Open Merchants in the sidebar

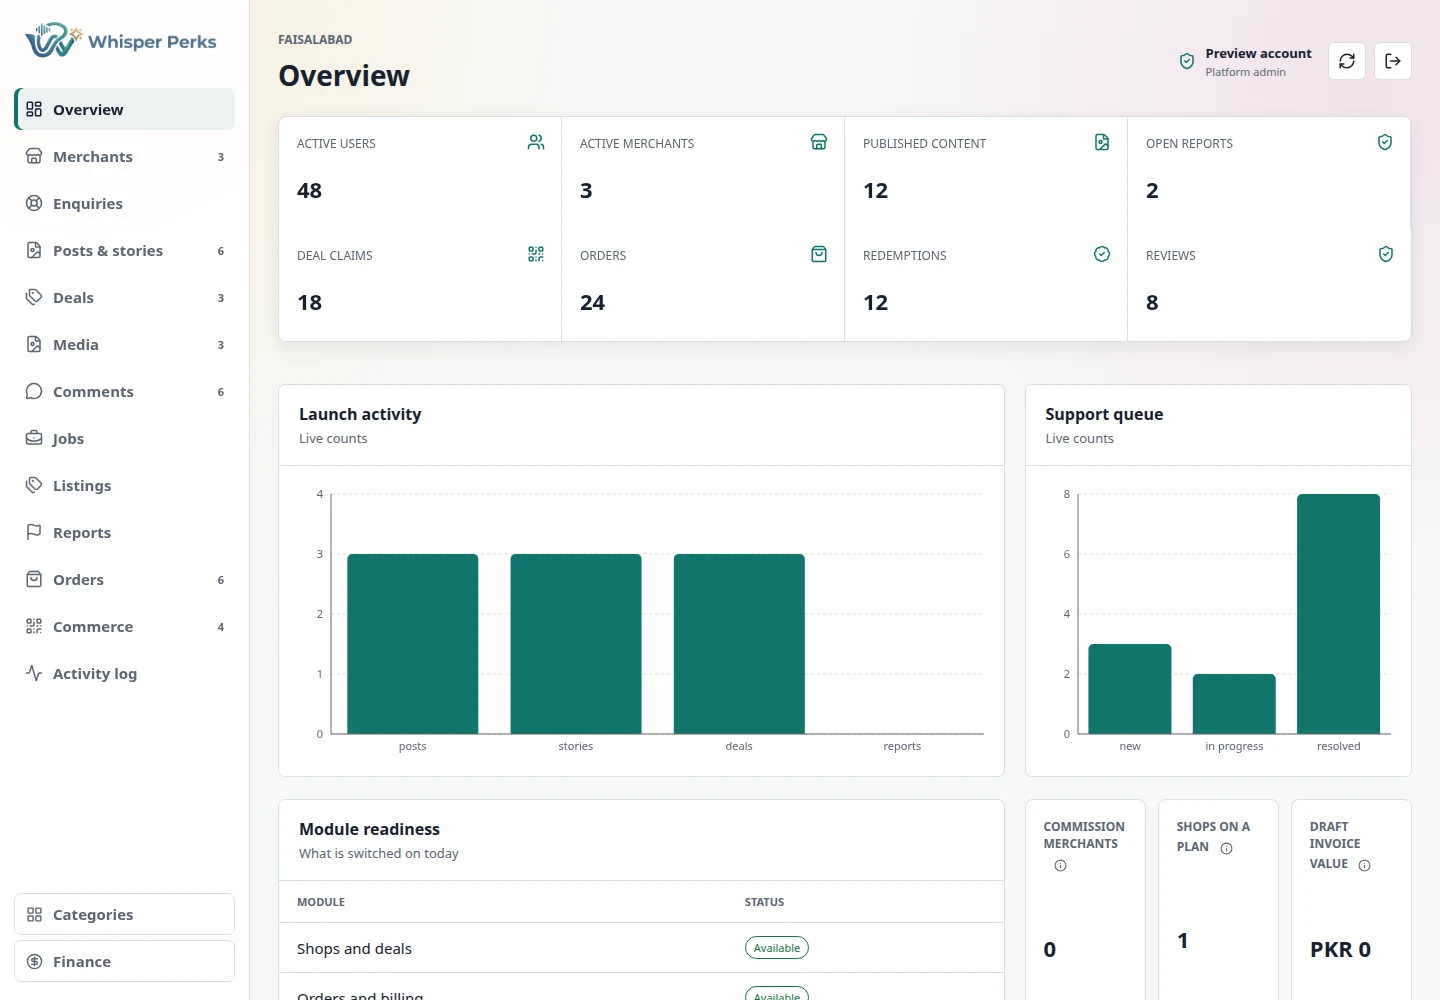click(x=125, y=156)
